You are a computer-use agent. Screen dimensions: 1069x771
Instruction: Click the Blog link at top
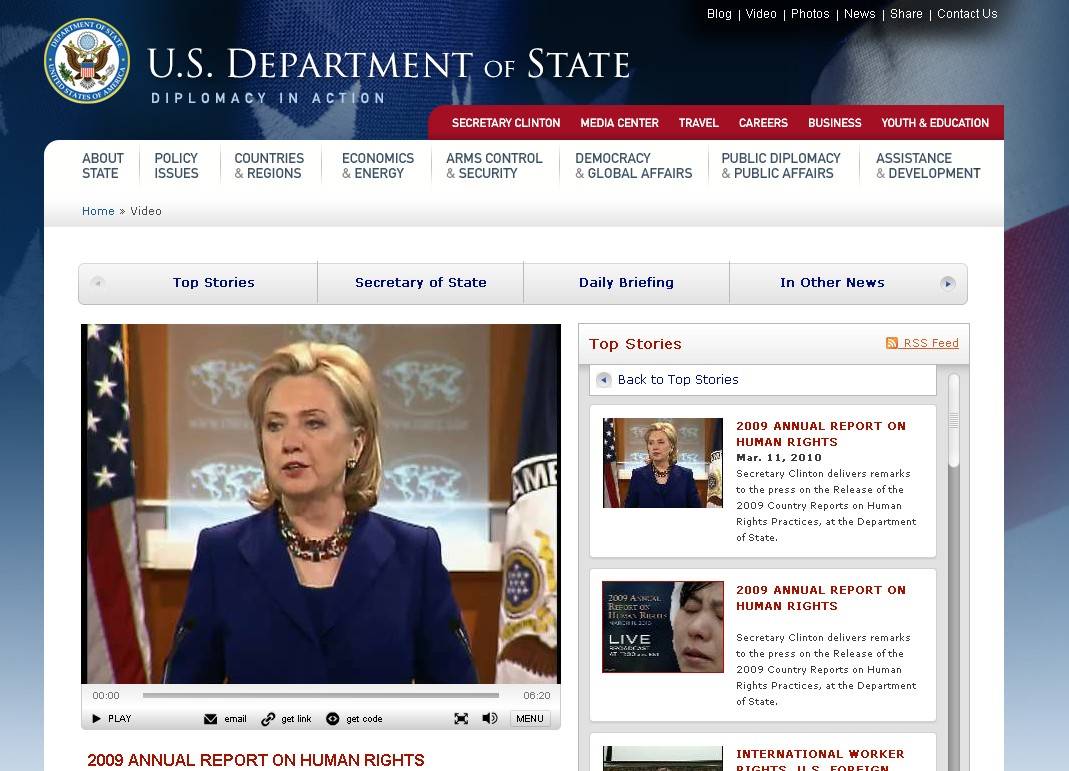[719, 14]
